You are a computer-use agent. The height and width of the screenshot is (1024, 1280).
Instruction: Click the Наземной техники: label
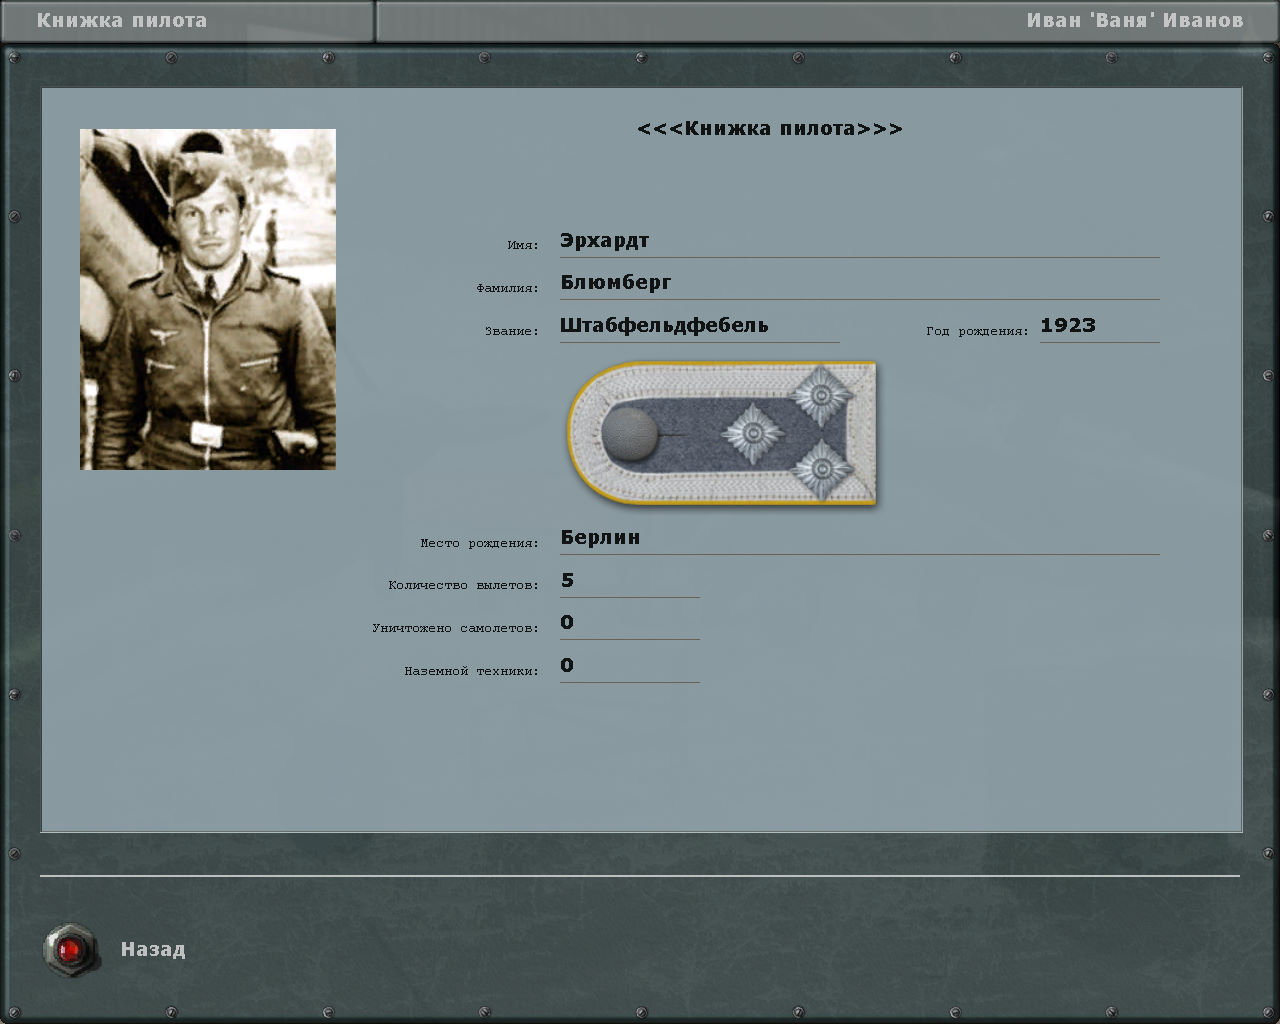(471, 671)
